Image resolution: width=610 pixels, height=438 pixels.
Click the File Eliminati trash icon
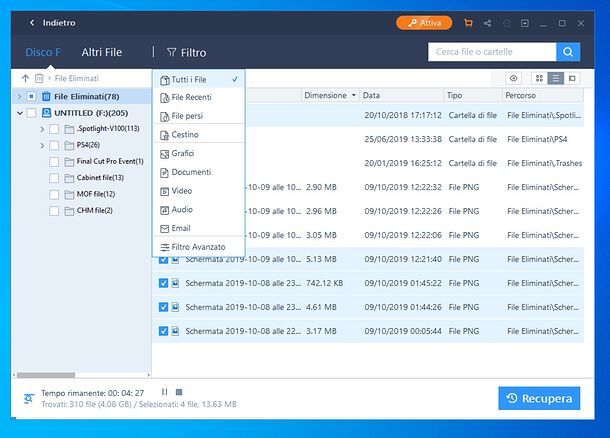pyautogui.click(x=46, y=96)
